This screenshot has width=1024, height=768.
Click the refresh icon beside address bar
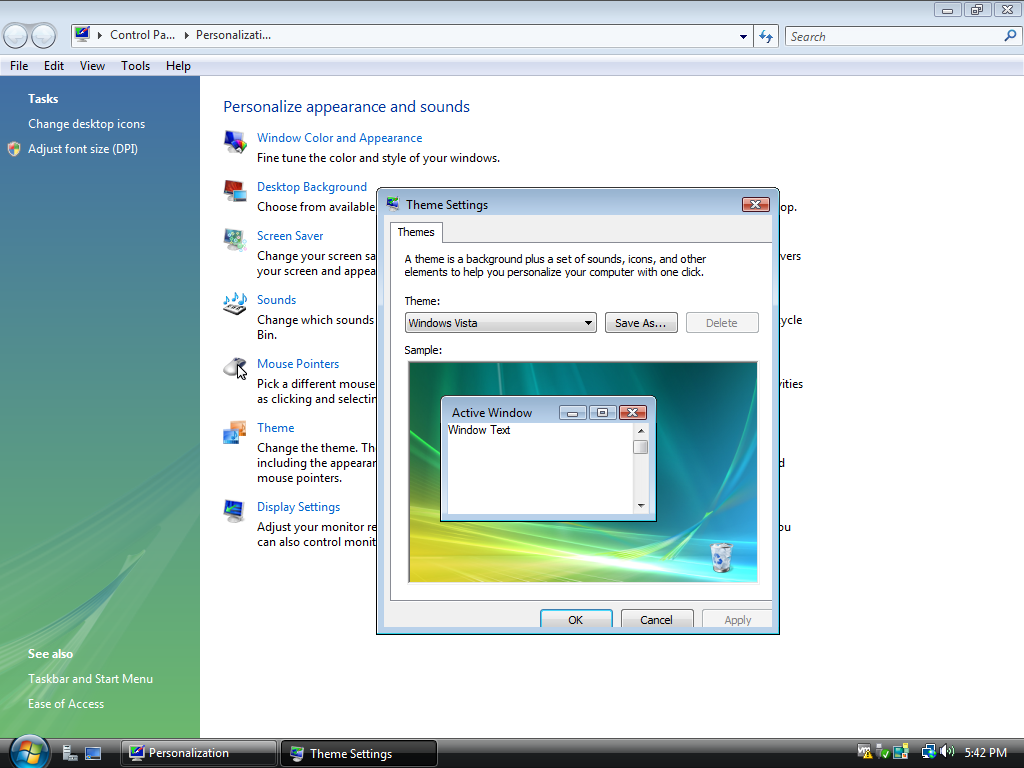[766, 36]
